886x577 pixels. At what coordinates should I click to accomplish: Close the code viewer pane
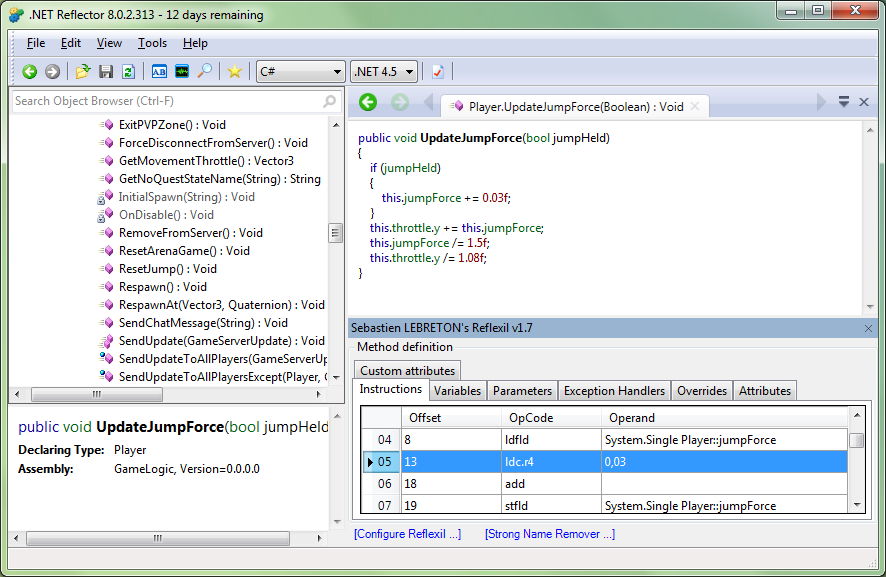864,102
